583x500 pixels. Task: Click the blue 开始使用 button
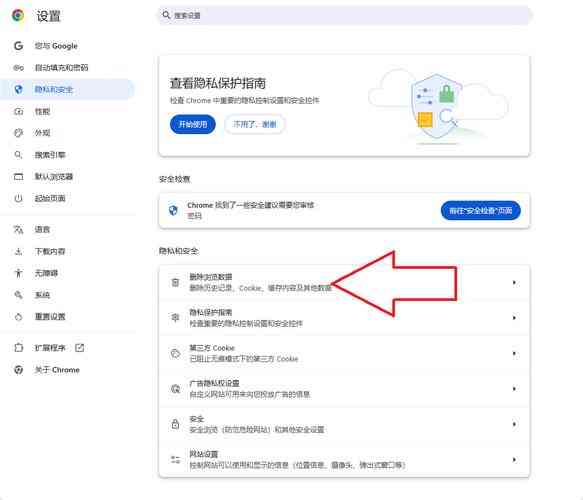click(193, 124)
